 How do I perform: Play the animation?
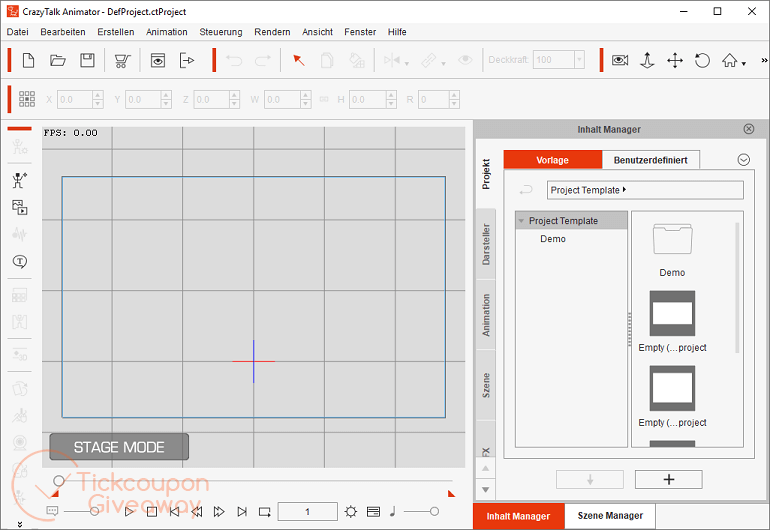129,512
